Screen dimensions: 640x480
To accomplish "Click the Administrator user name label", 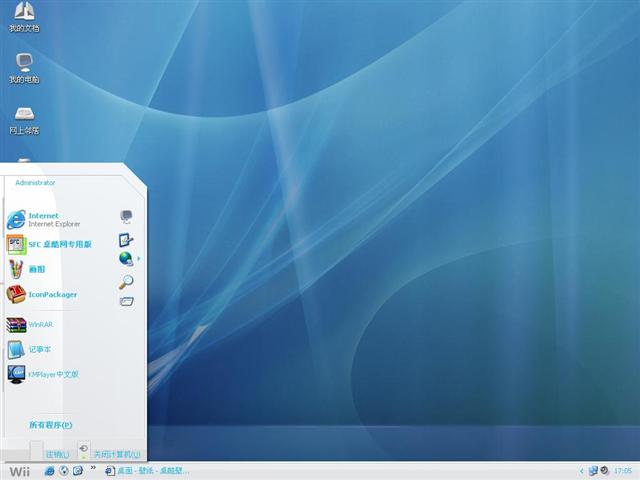I will tap(35, 182).
